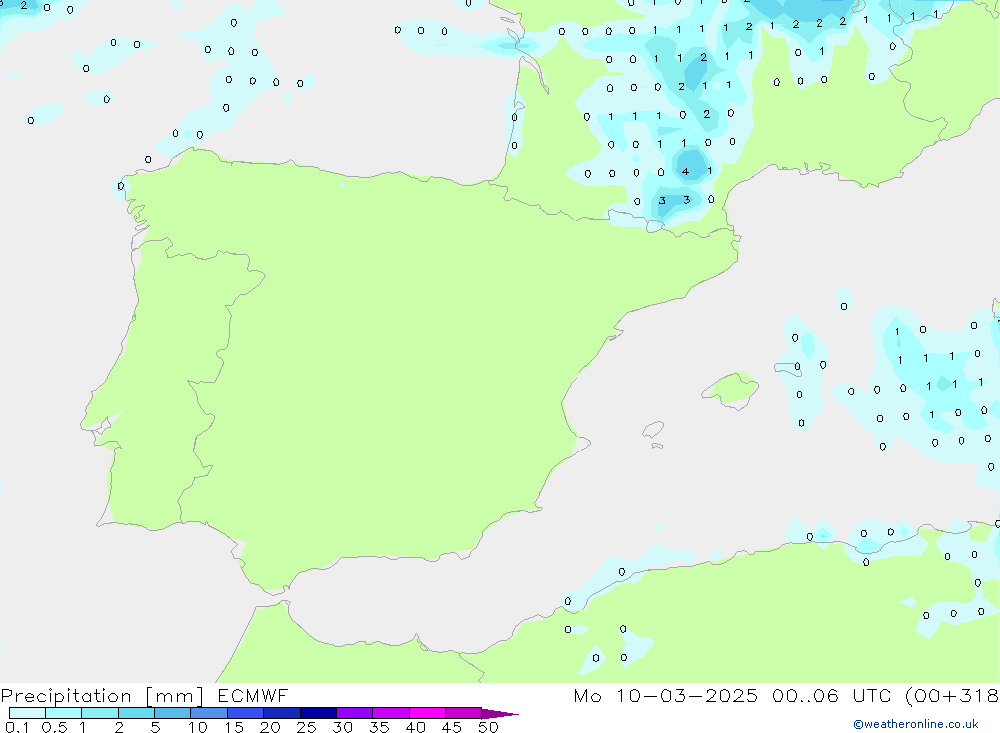This screenshot has width=1000, height=733.
Task: Click the '50' legend scale label
Action: point(489,727)
